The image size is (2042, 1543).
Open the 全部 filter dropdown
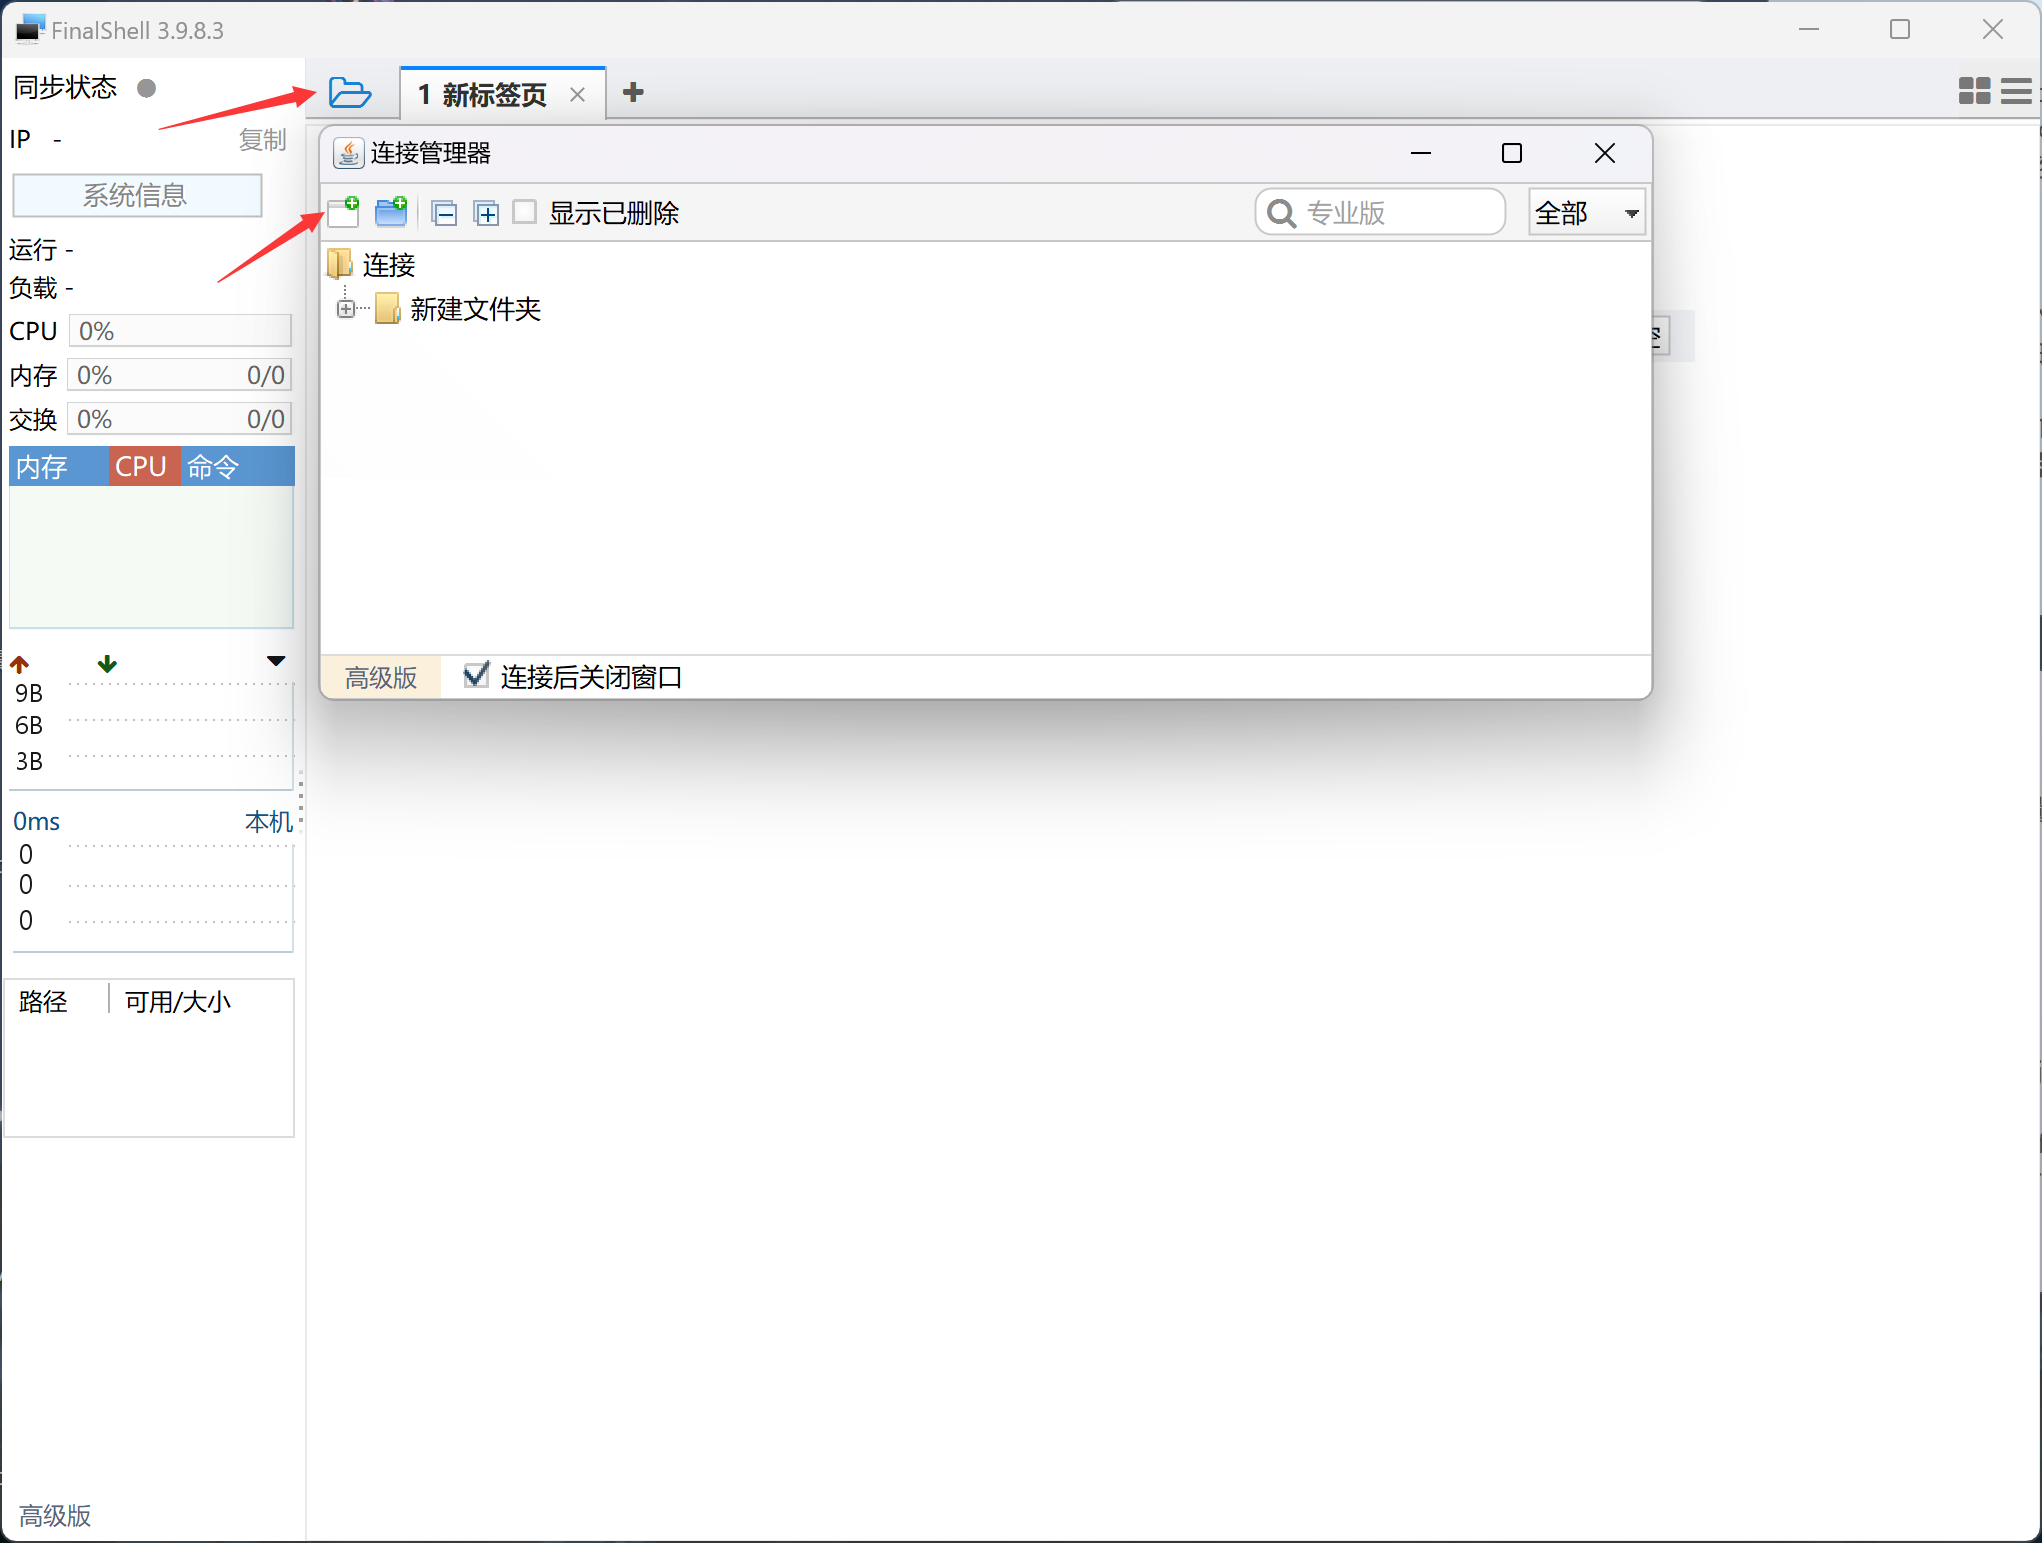pyautogui.click(x=1587, y=212)
